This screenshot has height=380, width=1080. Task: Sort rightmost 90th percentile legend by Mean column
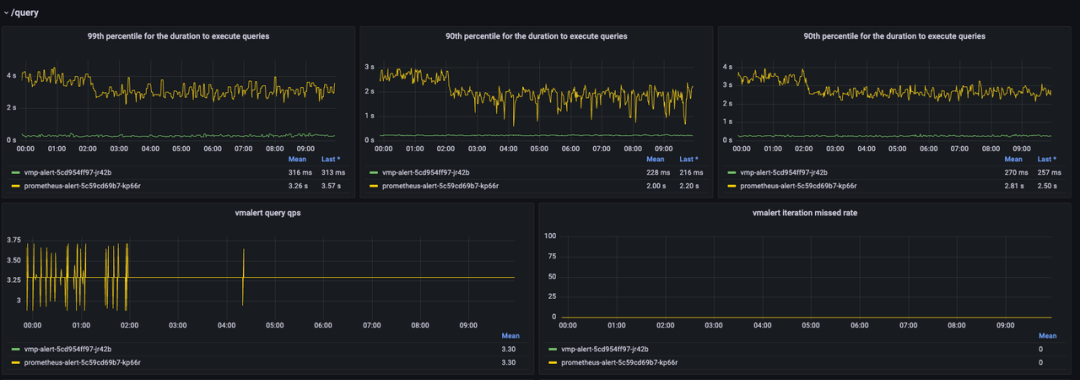tap(1013, 159)
